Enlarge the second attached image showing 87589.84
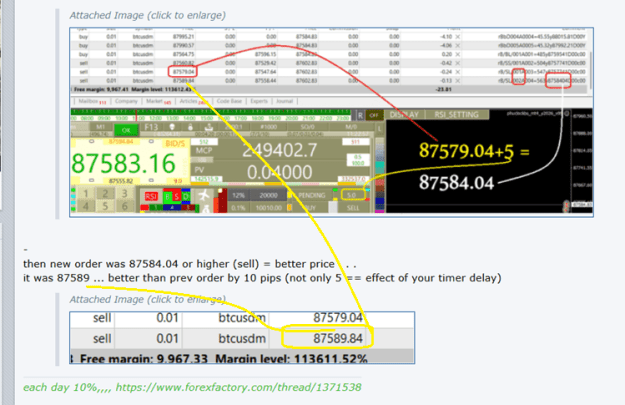Viewport: 625px width, 405px height. 242,338
